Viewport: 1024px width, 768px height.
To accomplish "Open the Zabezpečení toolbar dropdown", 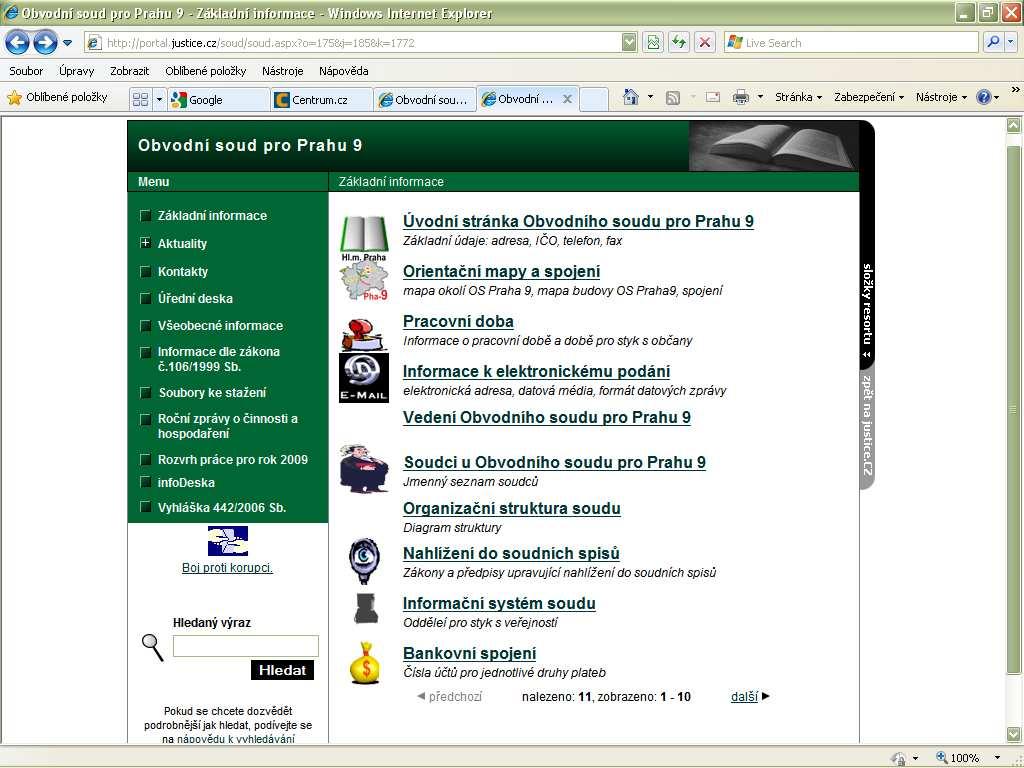I will (869, 97).
